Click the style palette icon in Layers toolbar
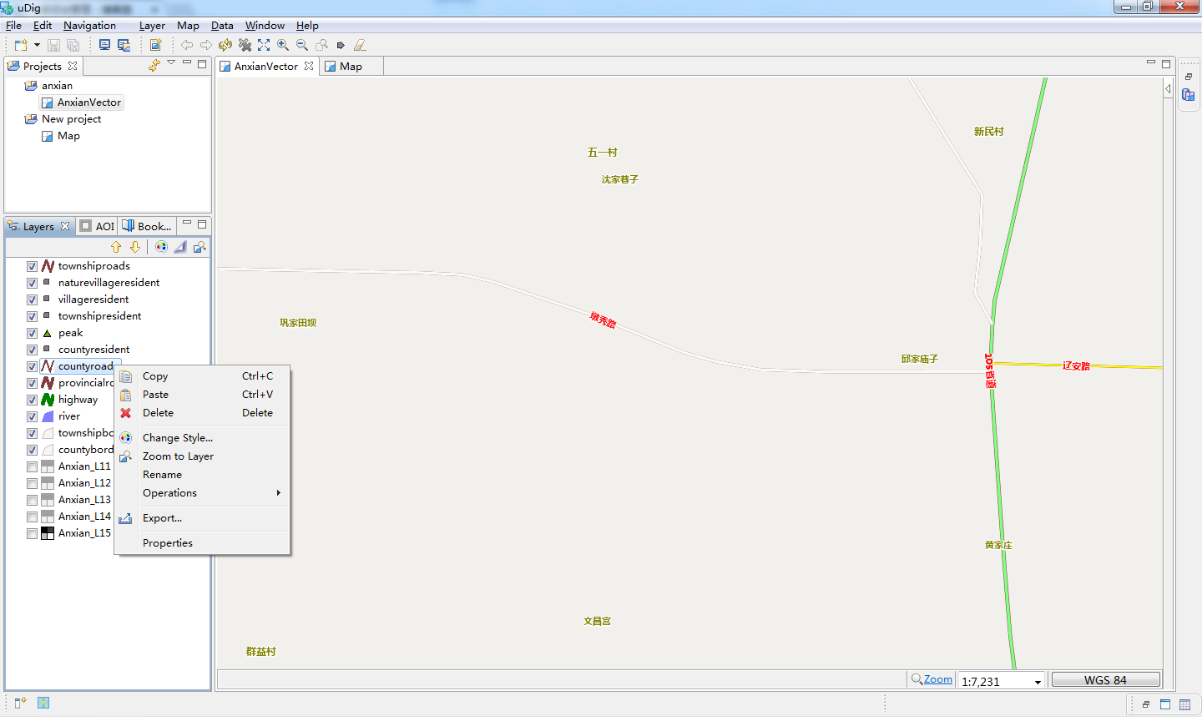1202x717 pixels. coord(161,247)
